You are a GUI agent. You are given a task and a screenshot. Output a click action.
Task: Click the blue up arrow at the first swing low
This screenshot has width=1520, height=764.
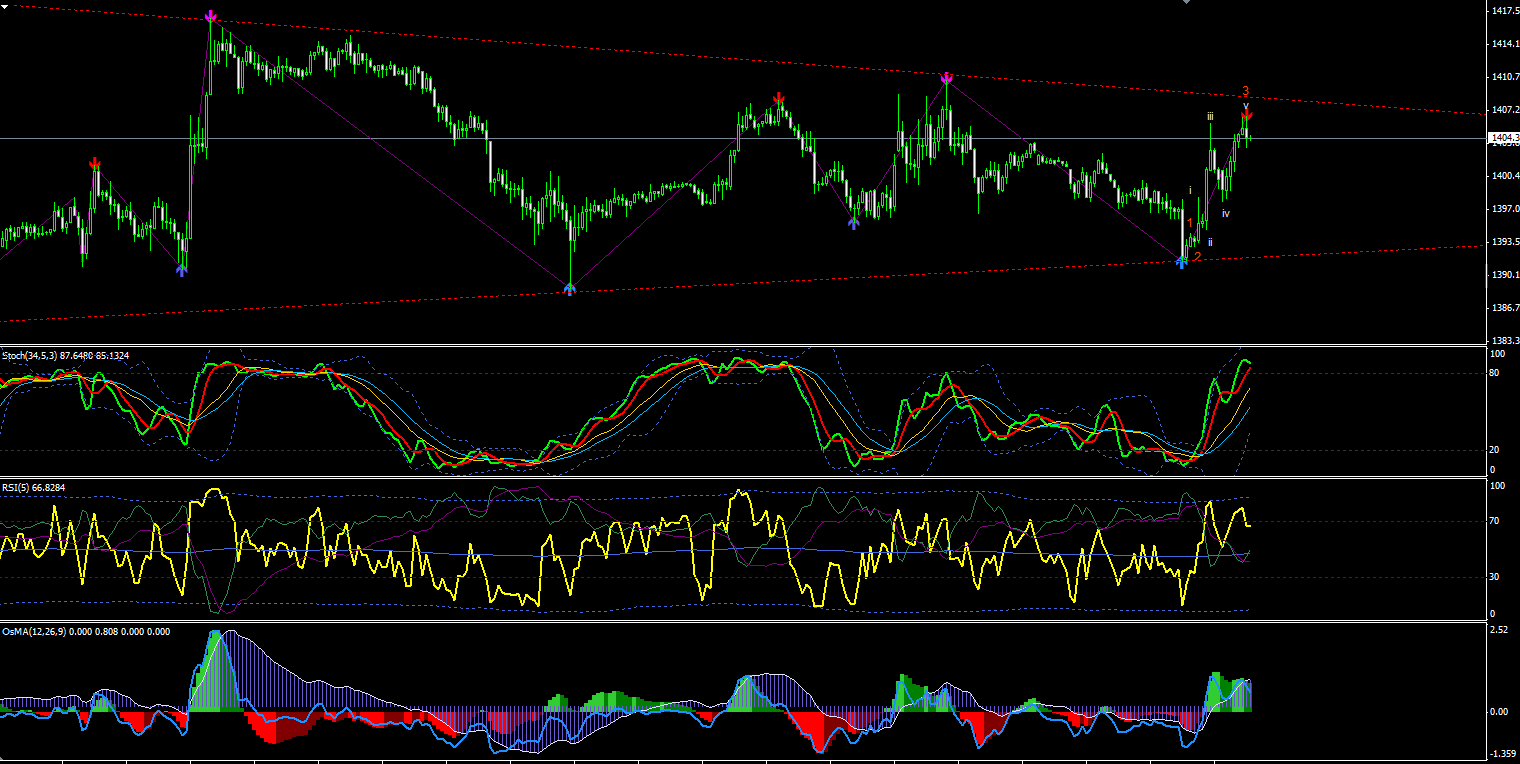click(181, 269)
